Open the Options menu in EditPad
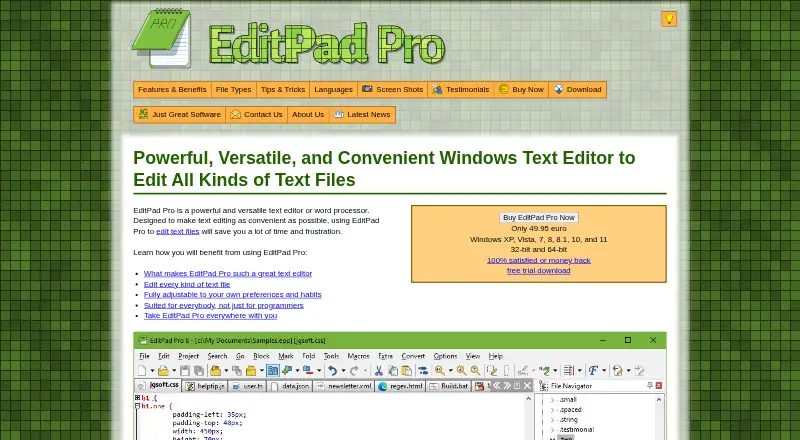800x440 pixels. (445, 356)
